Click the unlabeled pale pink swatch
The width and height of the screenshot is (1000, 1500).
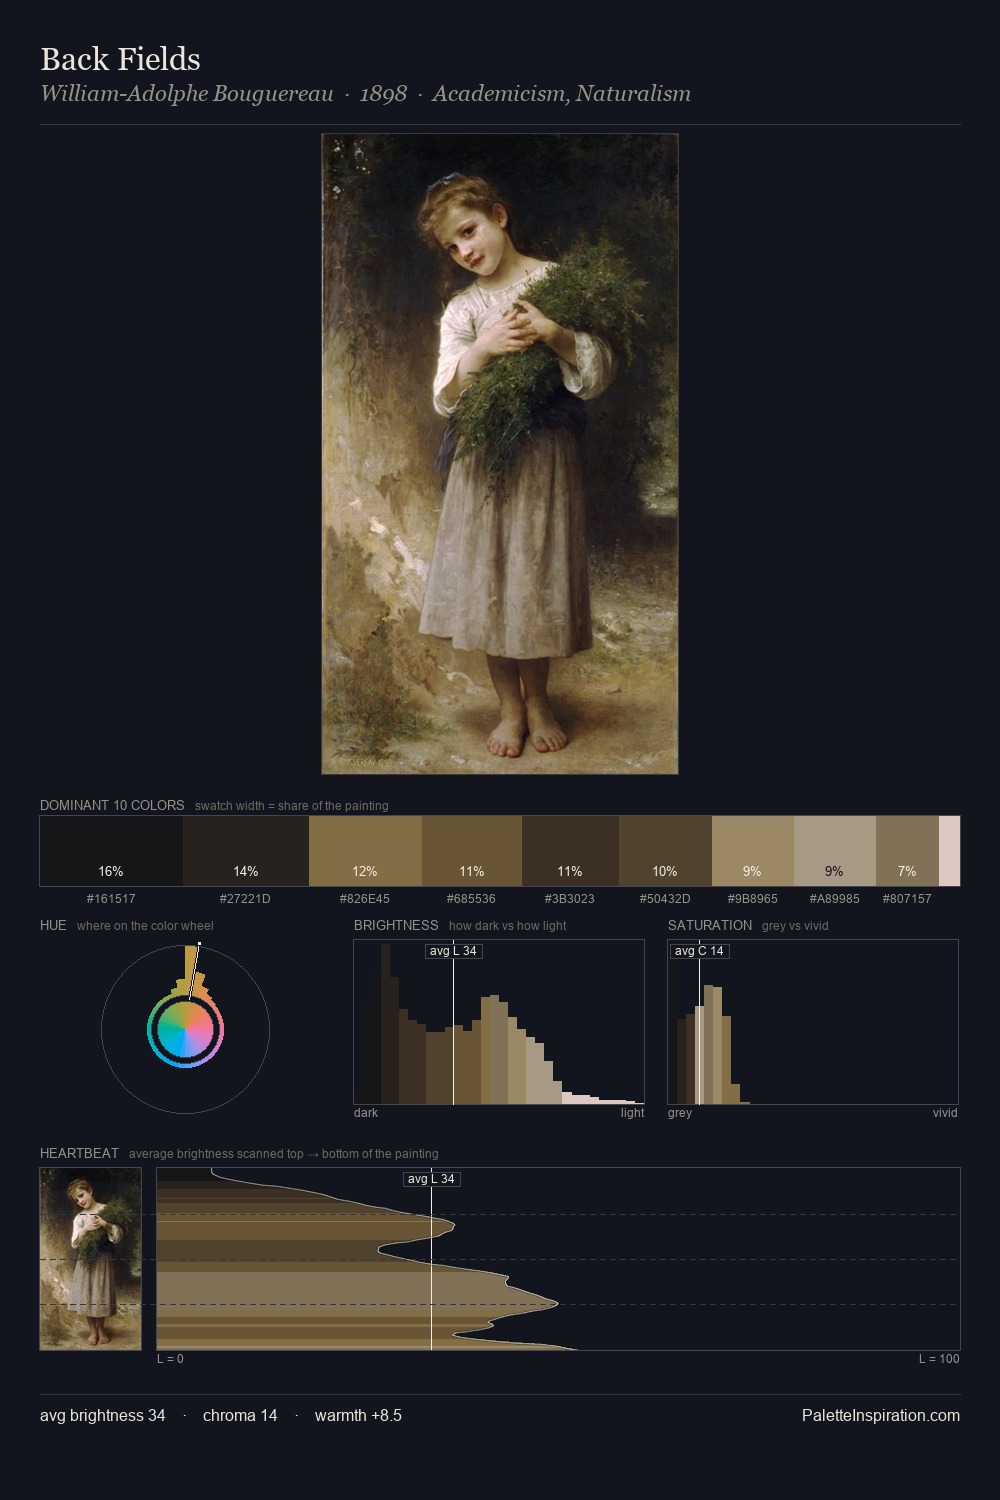click(x=949, y=851)
